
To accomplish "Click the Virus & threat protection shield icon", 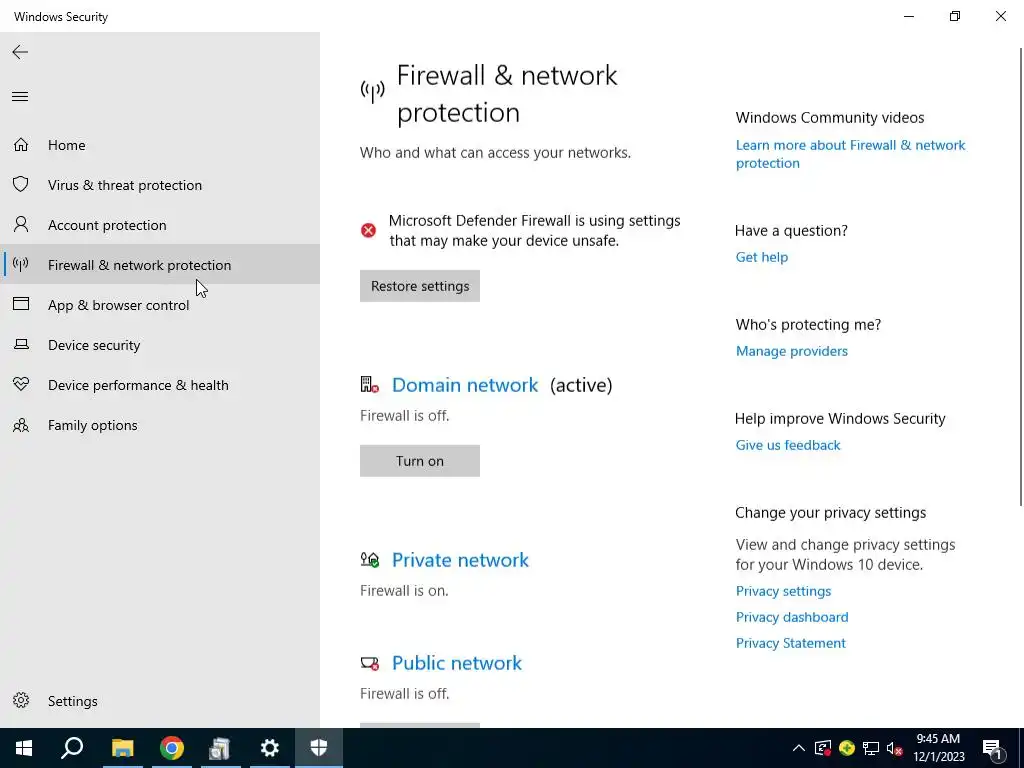I will pyautogui.click(x=20, y=185).
